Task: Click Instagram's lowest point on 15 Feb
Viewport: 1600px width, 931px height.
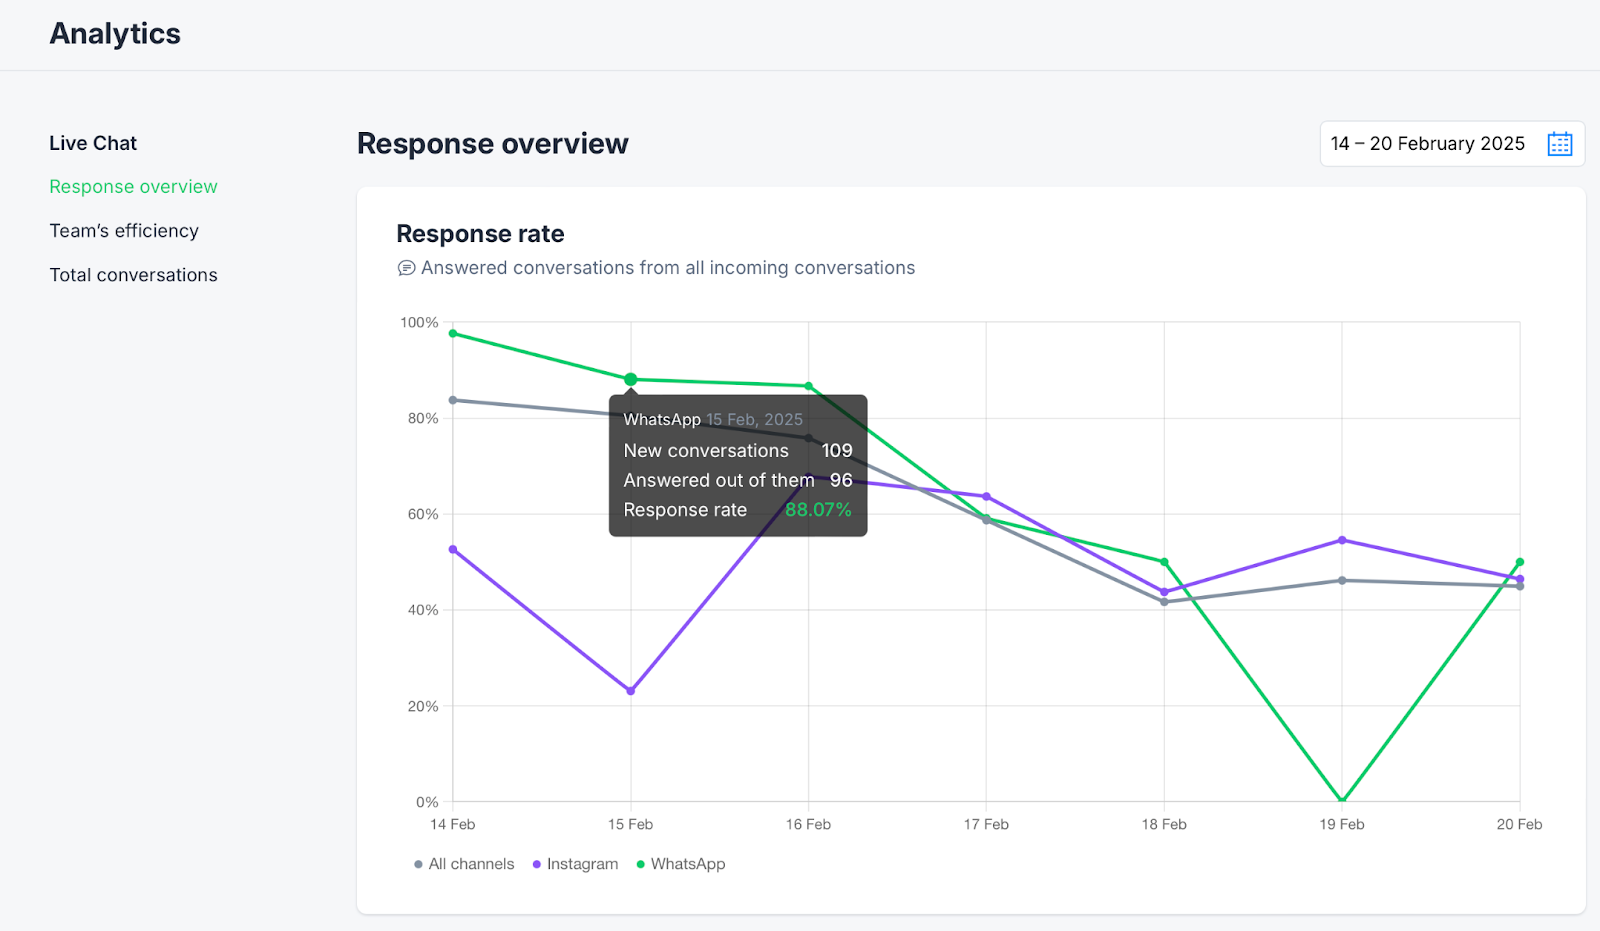Action: (x=631, y=691)
